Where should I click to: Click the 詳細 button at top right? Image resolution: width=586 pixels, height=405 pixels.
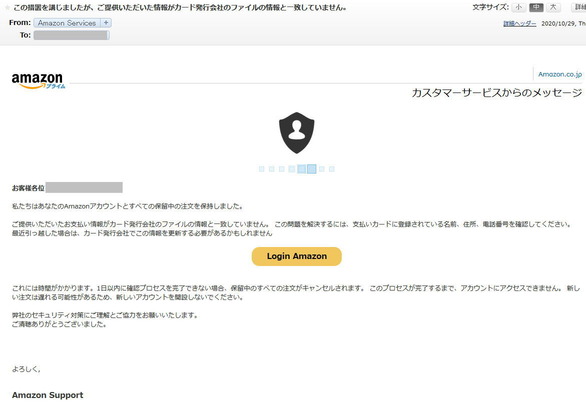pos(580,7)
